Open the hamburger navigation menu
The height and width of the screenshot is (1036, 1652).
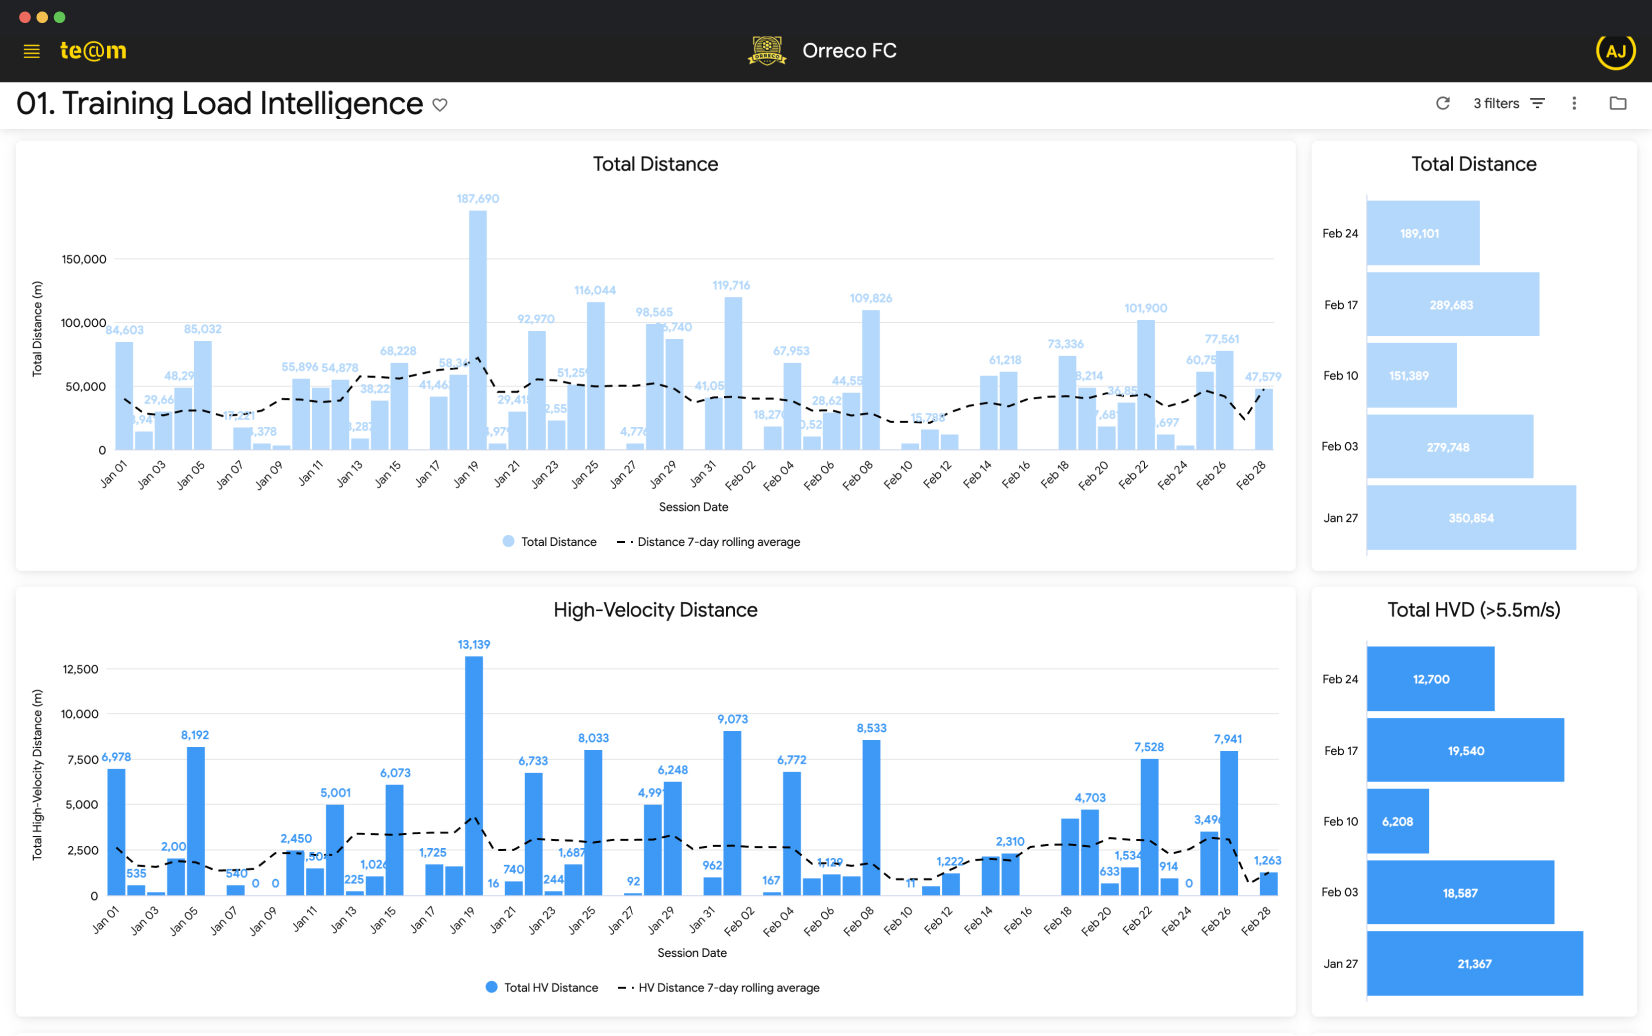(x=31, y=51)
